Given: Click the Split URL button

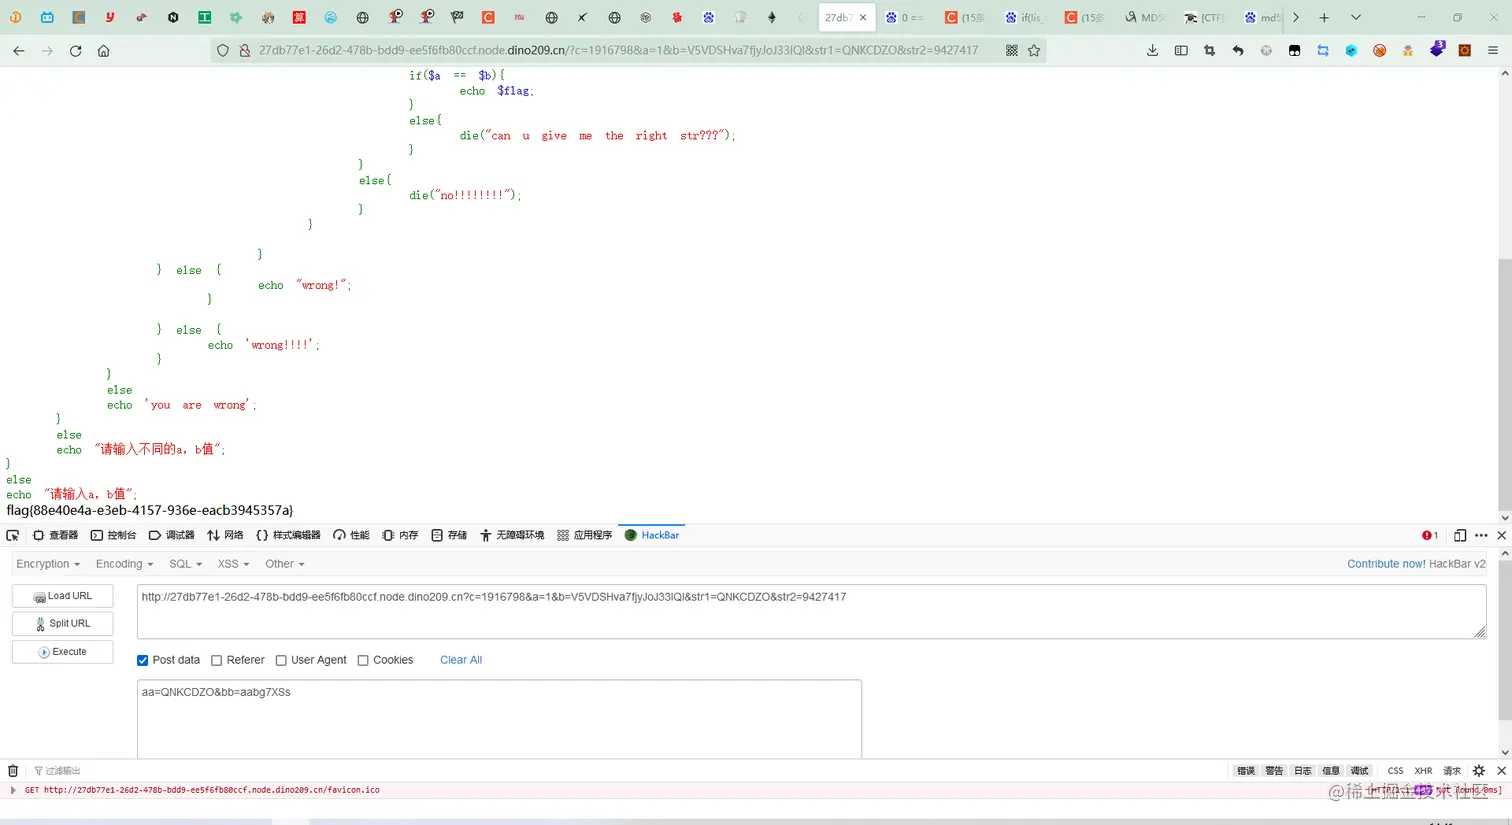Looking at the screenshot, I should (62, 624).
